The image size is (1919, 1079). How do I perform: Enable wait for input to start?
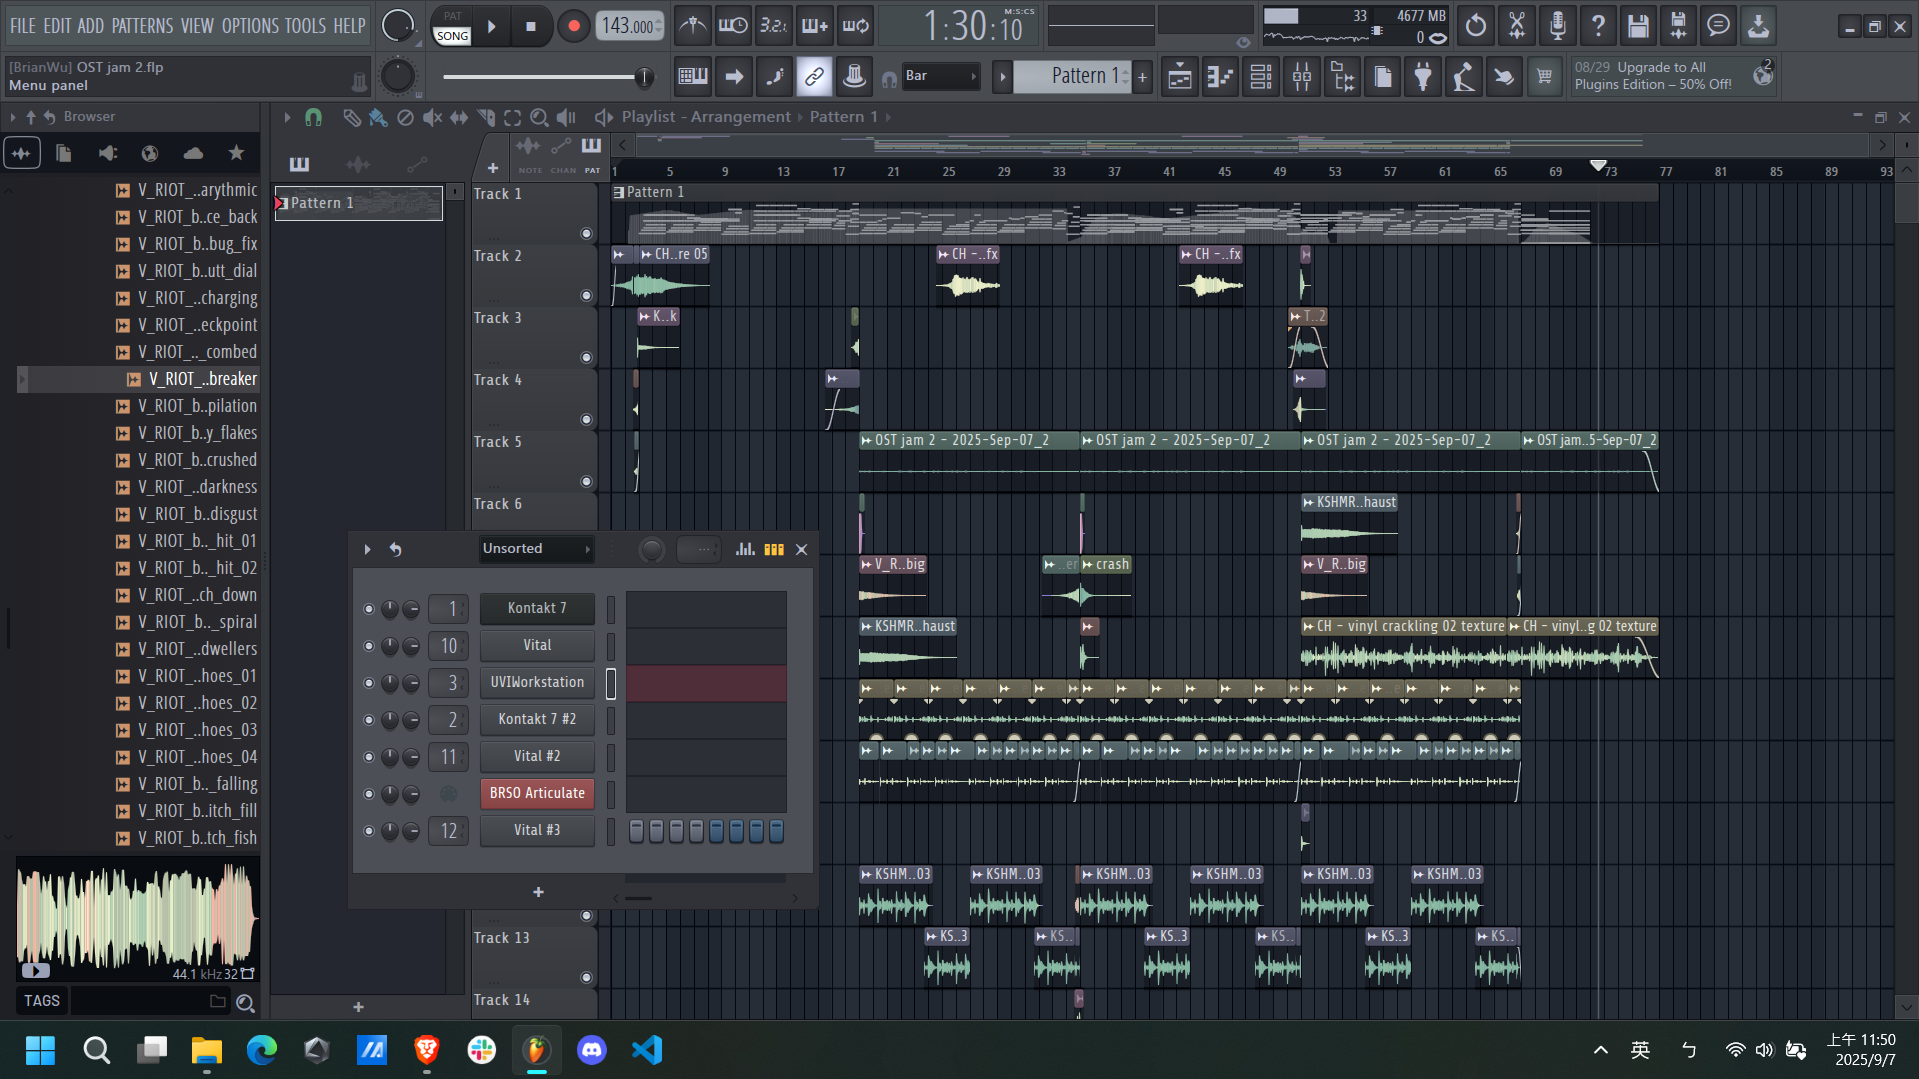[x=733, y=26]
